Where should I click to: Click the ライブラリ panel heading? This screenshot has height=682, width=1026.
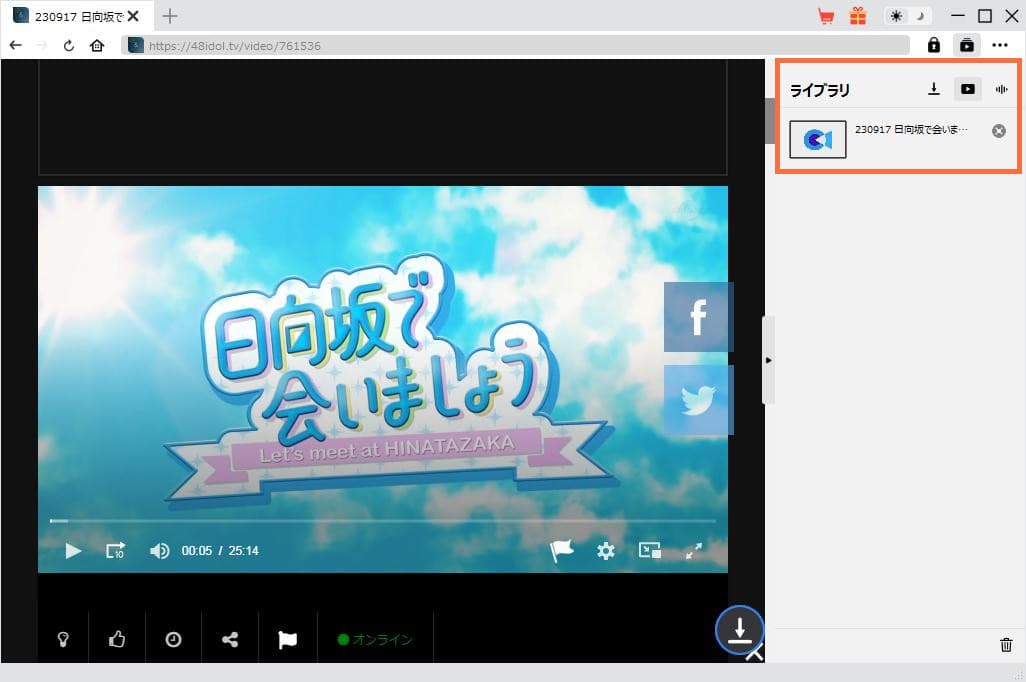[819, 90]
